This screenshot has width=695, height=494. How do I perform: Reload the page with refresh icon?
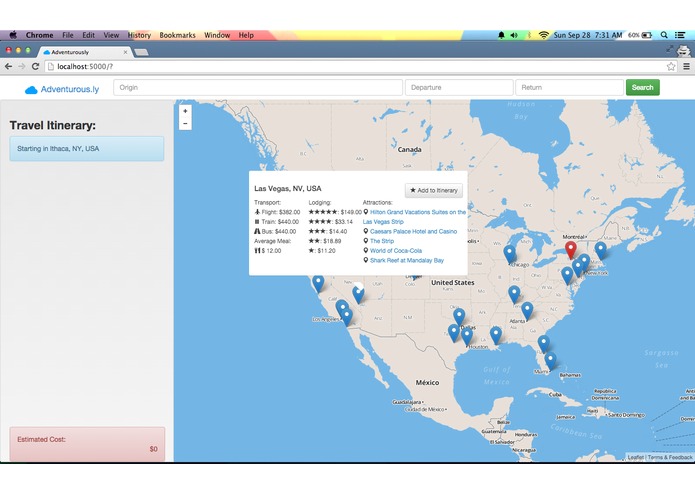[x=35, y=66]
